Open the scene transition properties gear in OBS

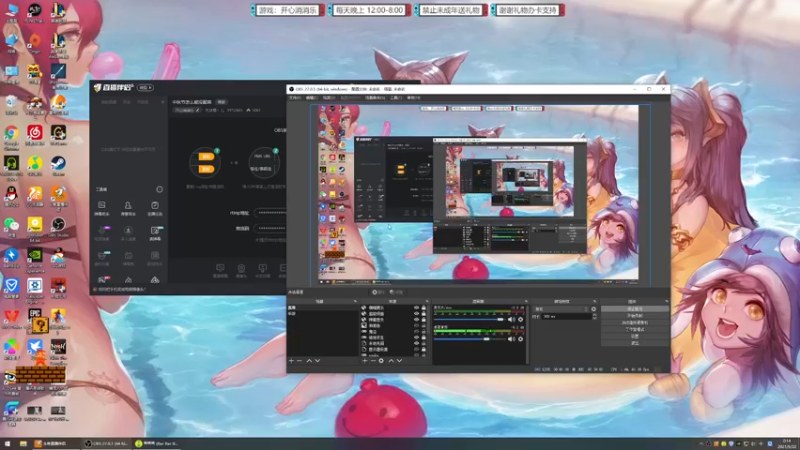coord(593,309)
